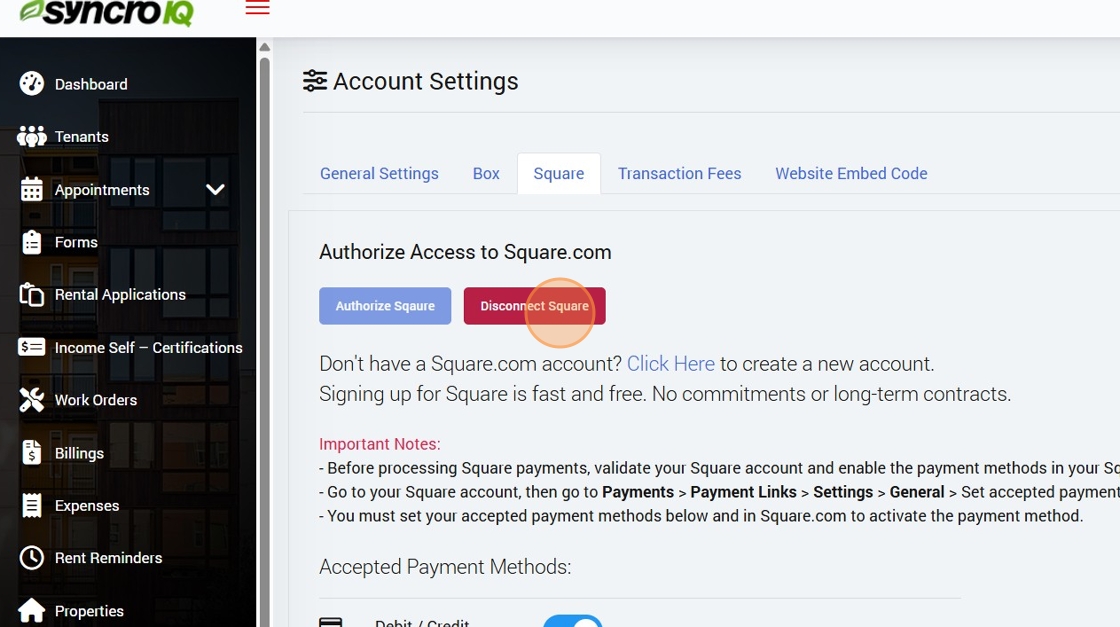Click the Billings invoice icon
The image size is (1120, 627).
click(x=31, y=453)
